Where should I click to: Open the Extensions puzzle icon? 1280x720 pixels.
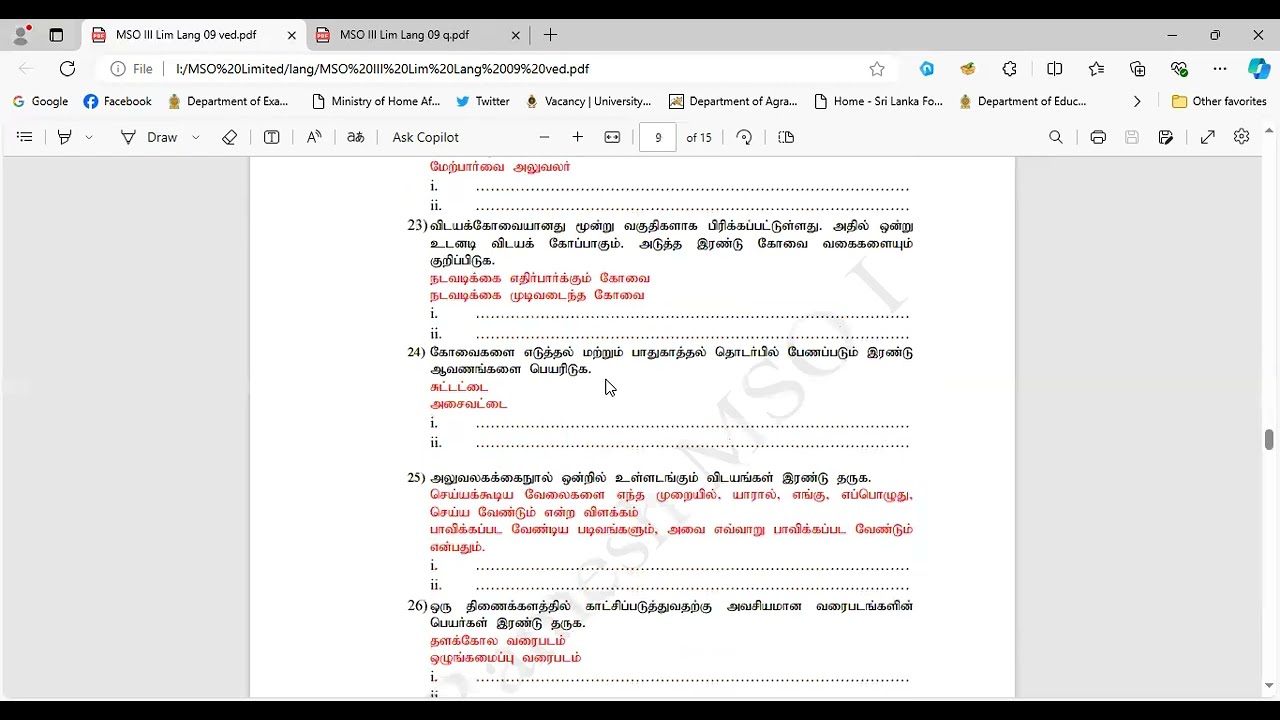(1009, 69)
